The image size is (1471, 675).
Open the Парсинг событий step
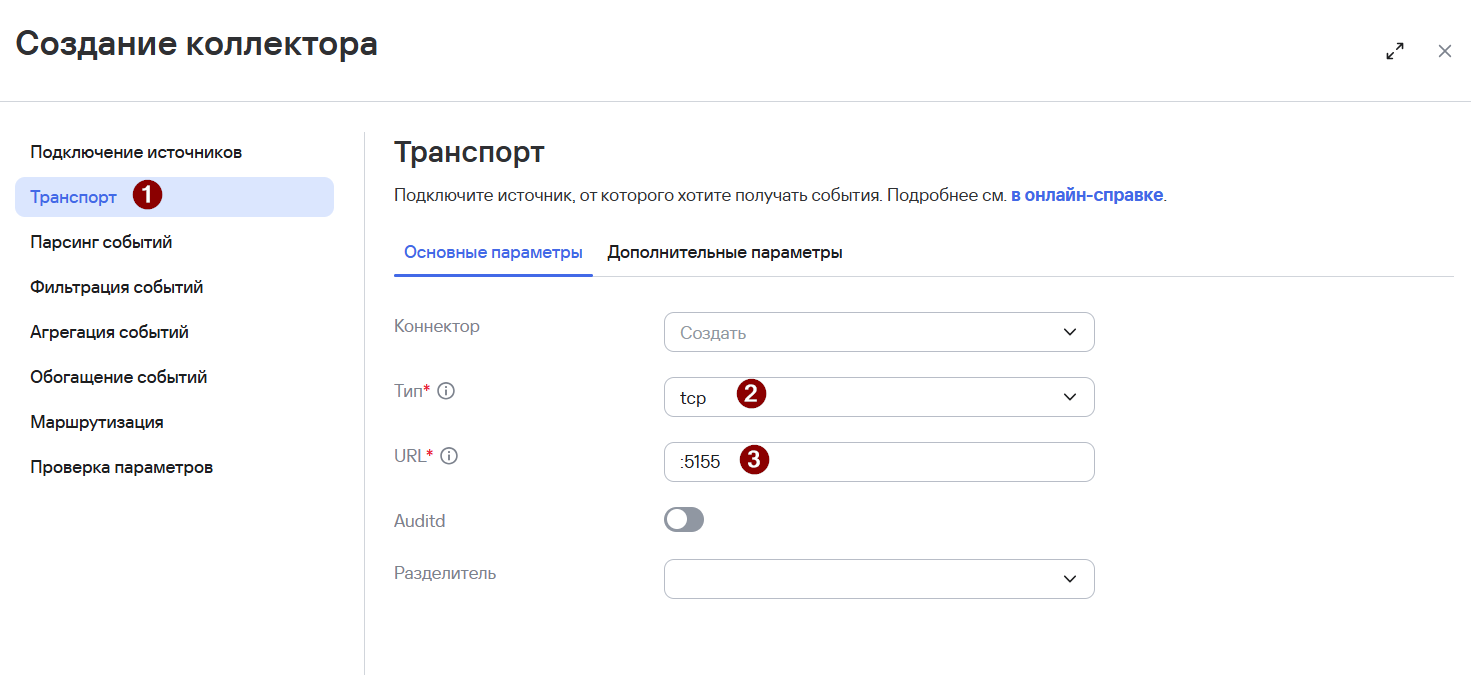101,242
